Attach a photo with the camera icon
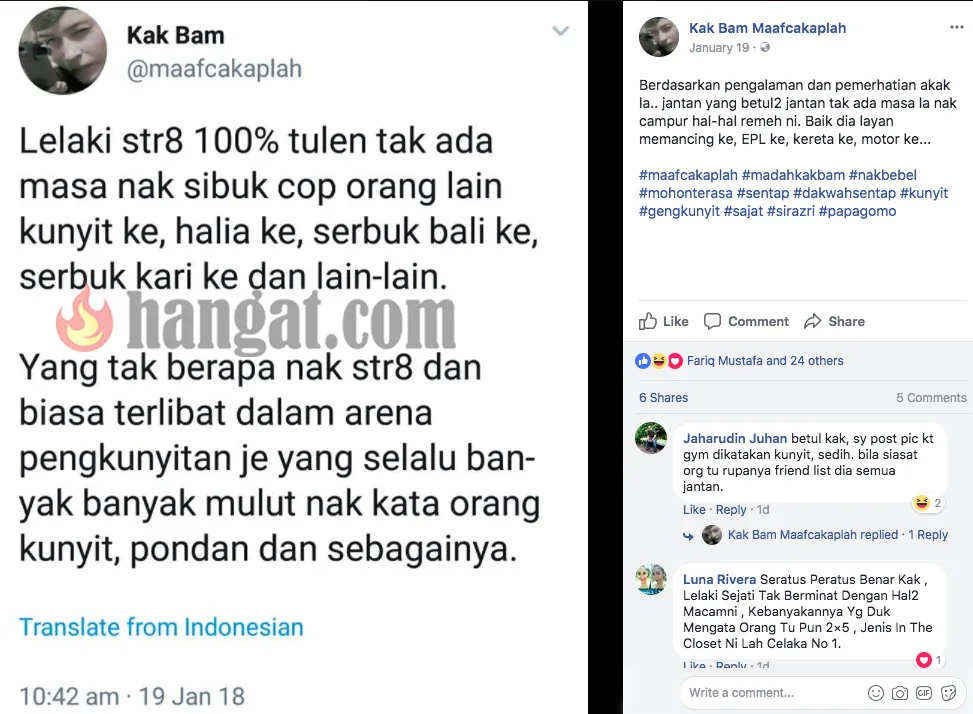 900,693
